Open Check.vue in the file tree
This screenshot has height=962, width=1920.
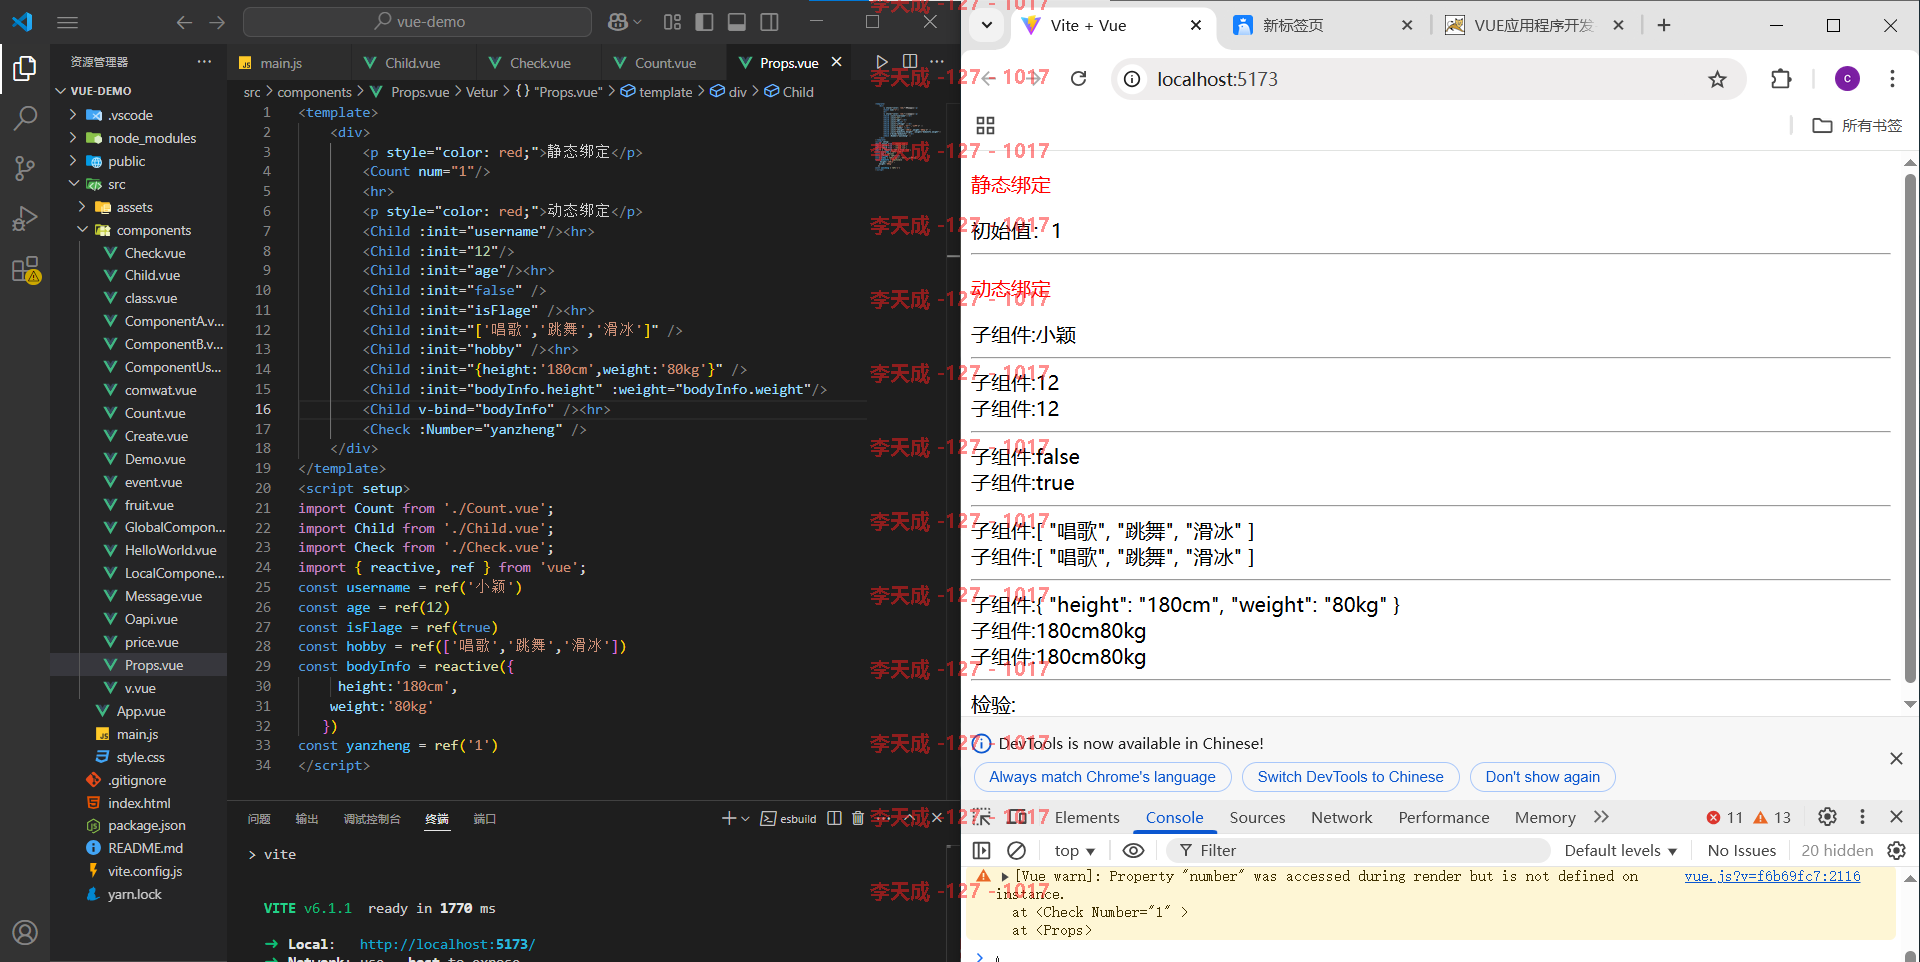tap(154, 253)
